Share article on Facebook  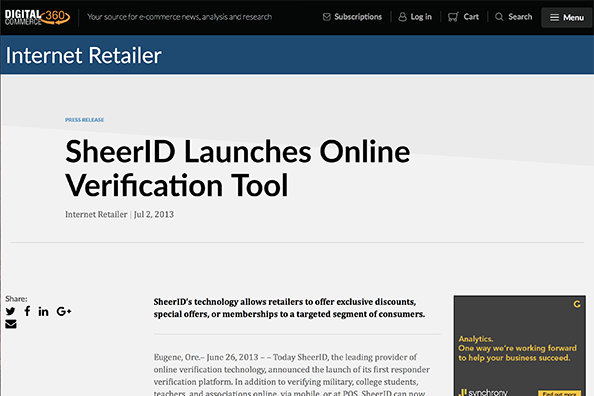tap(27, 311)
